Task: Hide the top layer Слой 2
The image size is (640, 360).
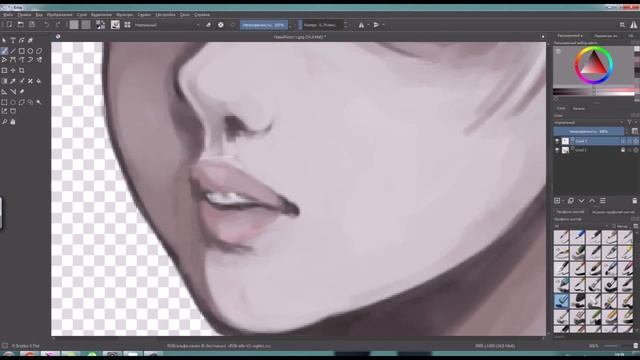Action: pyautogui.click(x=557, y=141)
